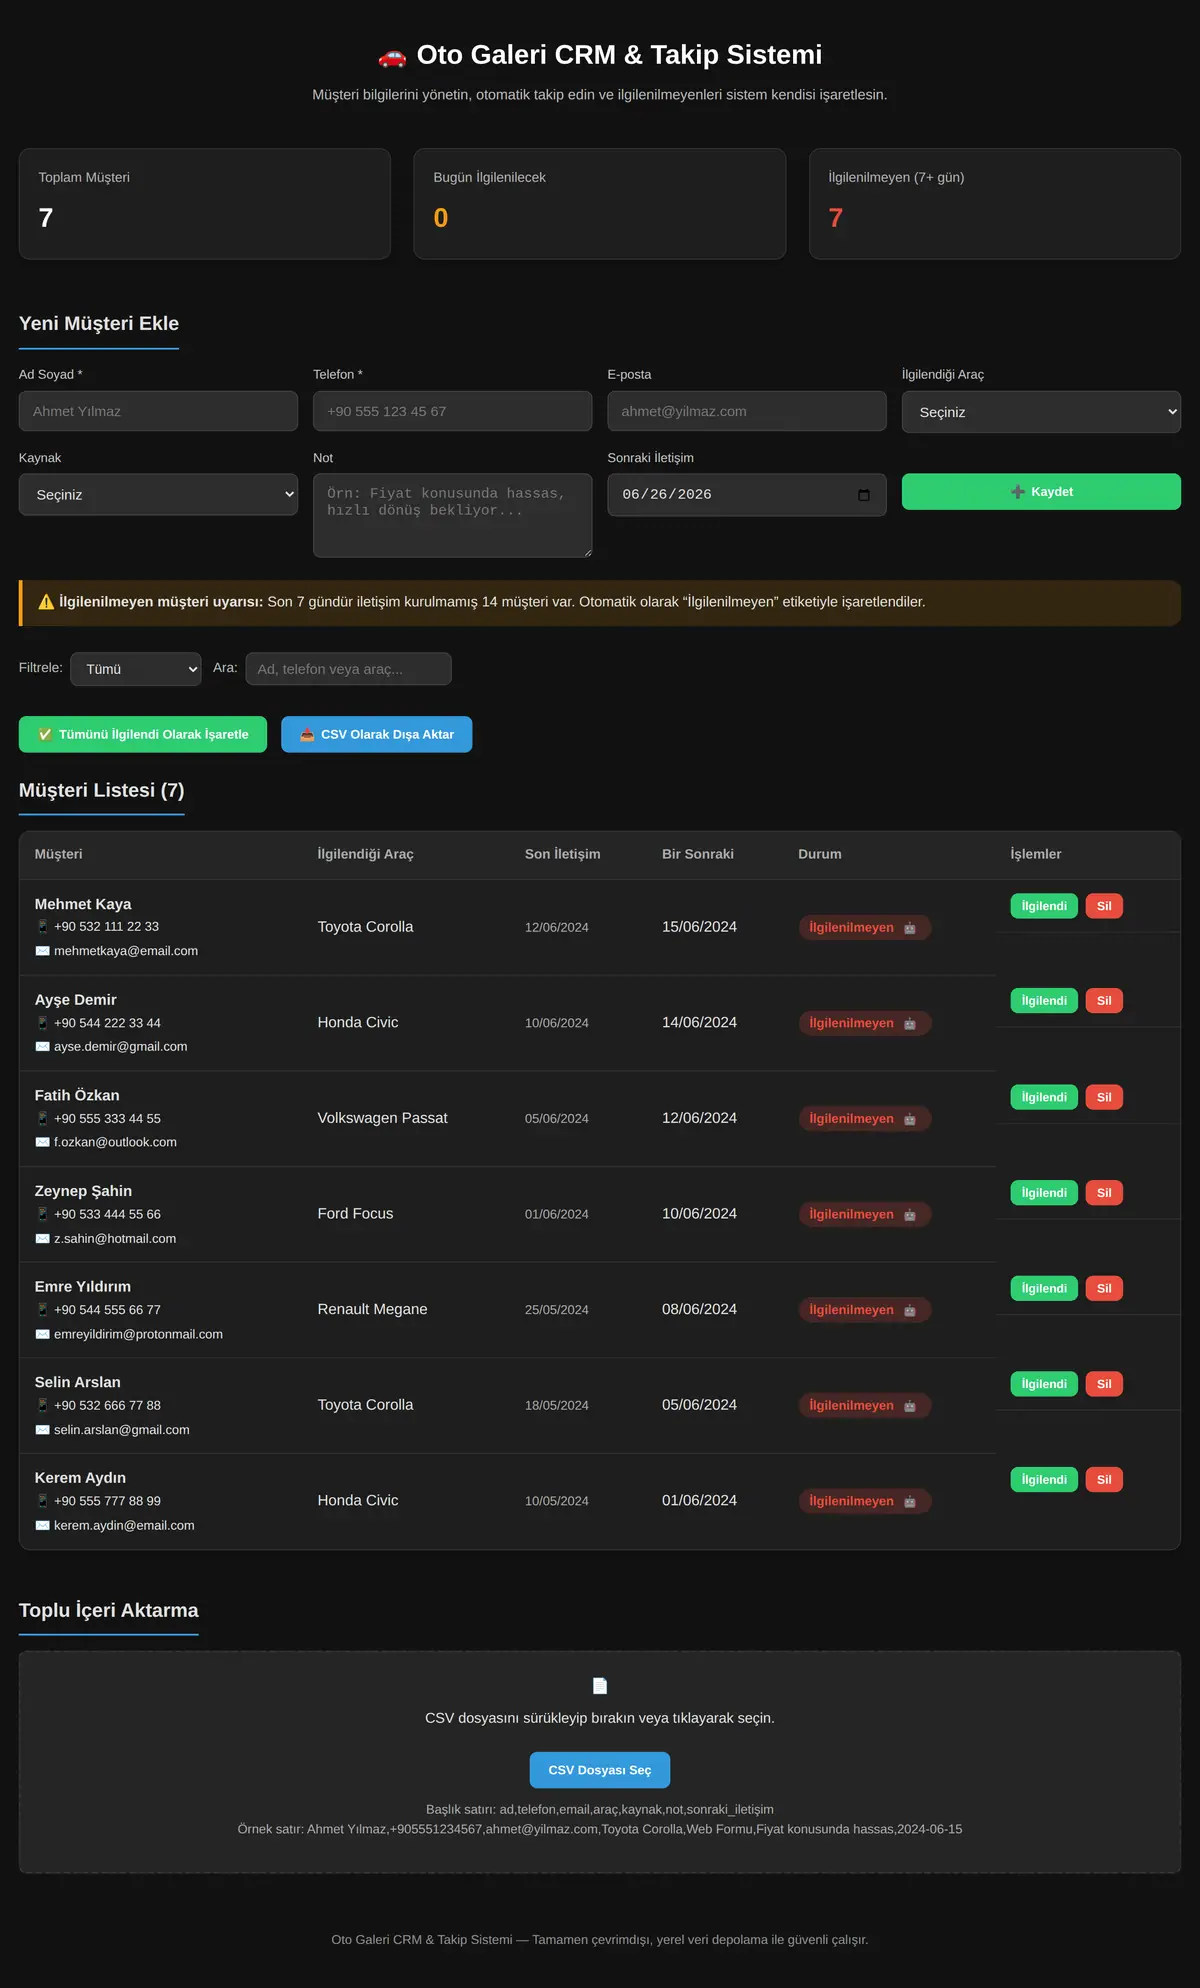Click the Sonraki İletişim date value 06/26/2026
The image size is (1200, 1988).
click(667, 495)
